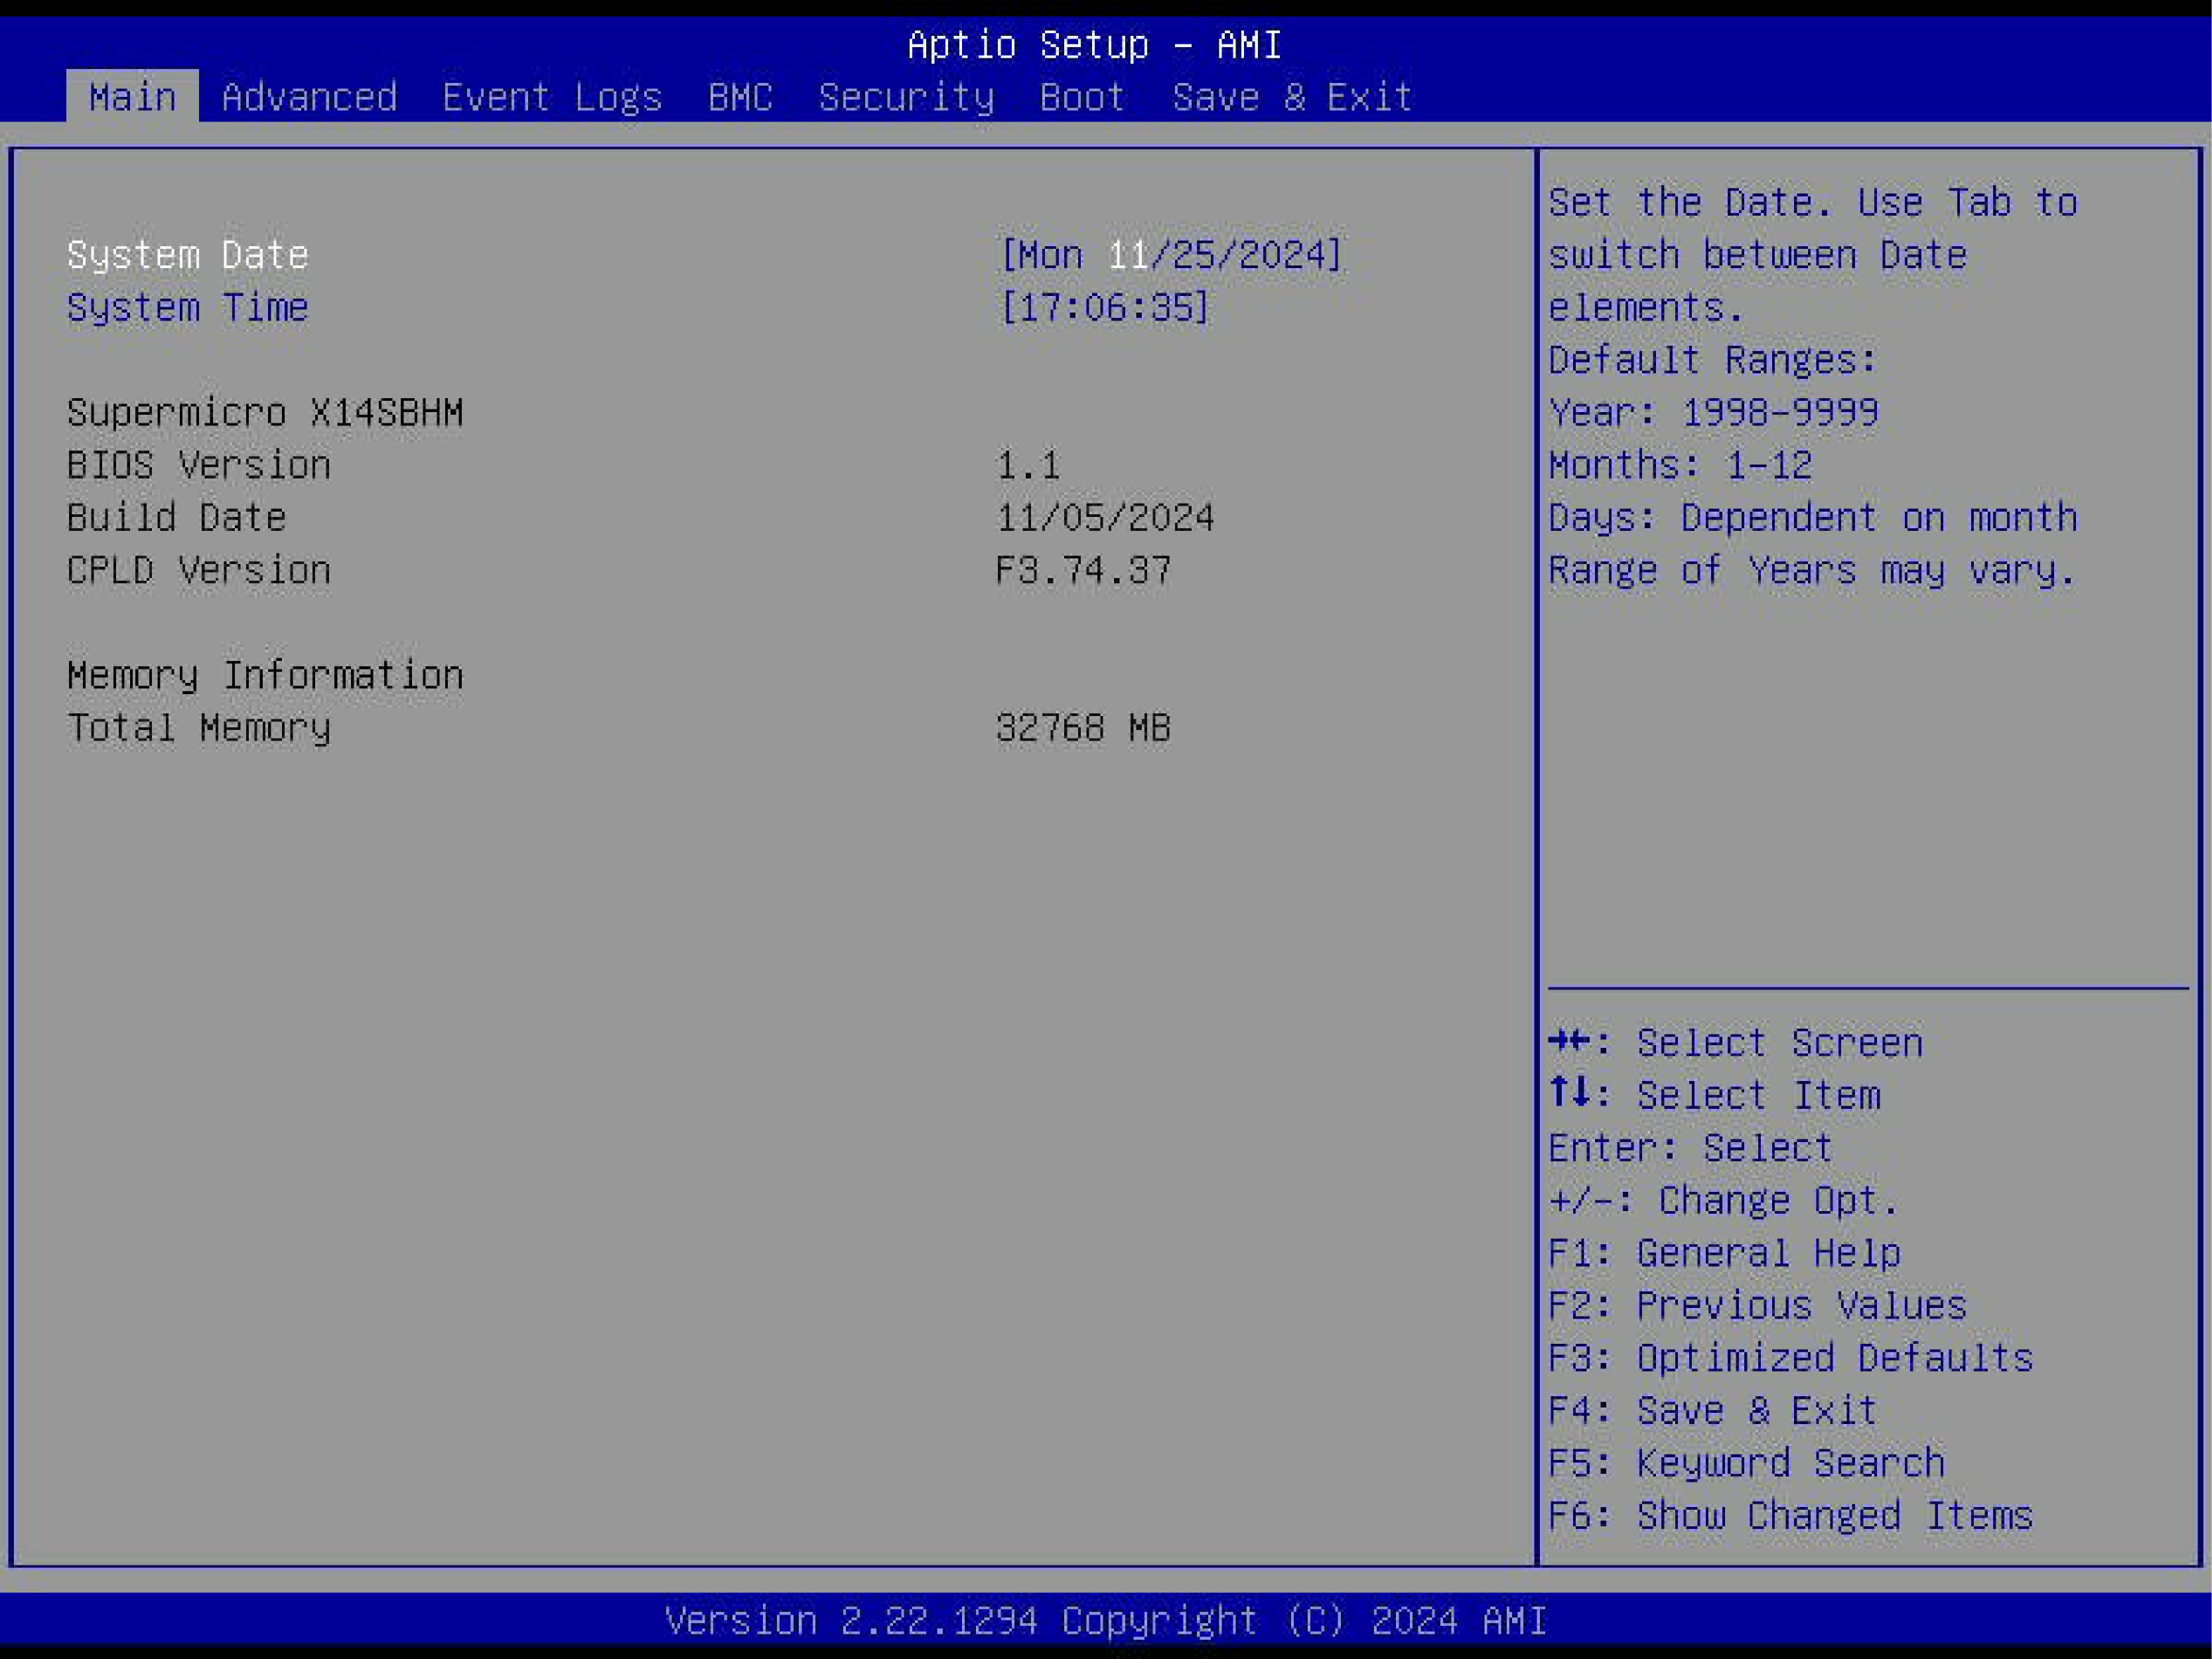
Task: Click the BIOS Version value 1.1
Action: (x=1028, y=465)
